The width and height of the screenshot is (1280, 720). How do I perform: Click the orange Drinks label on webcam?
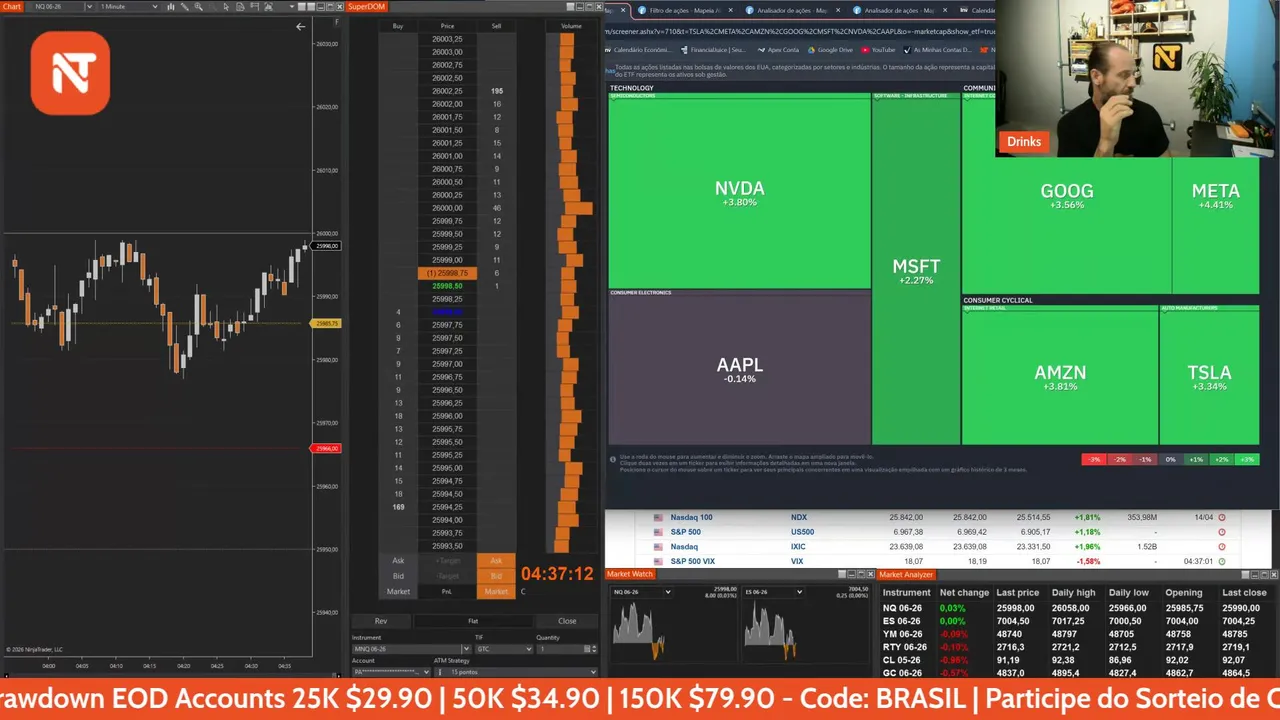coord(1023,142)
